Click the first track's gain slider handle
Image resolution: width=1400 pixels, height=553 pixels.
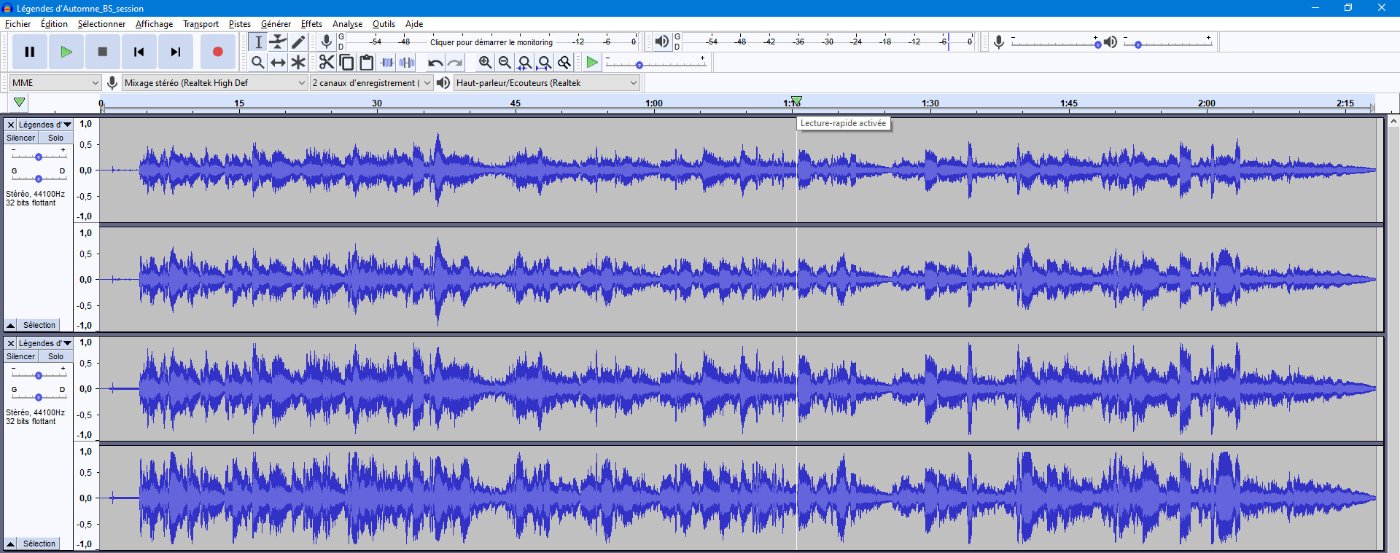tap(38, 157)
